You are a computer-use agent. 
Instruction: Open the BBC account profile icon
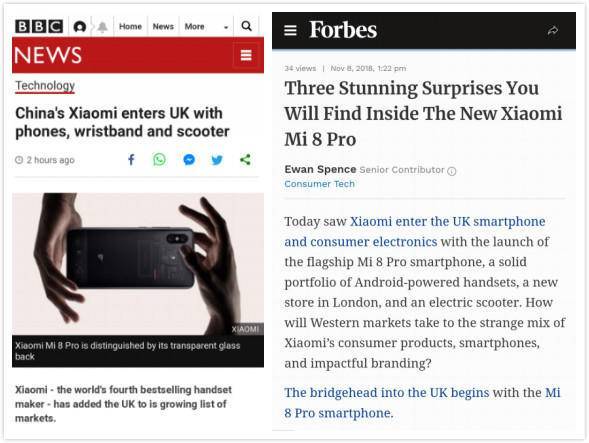(80, 27)
